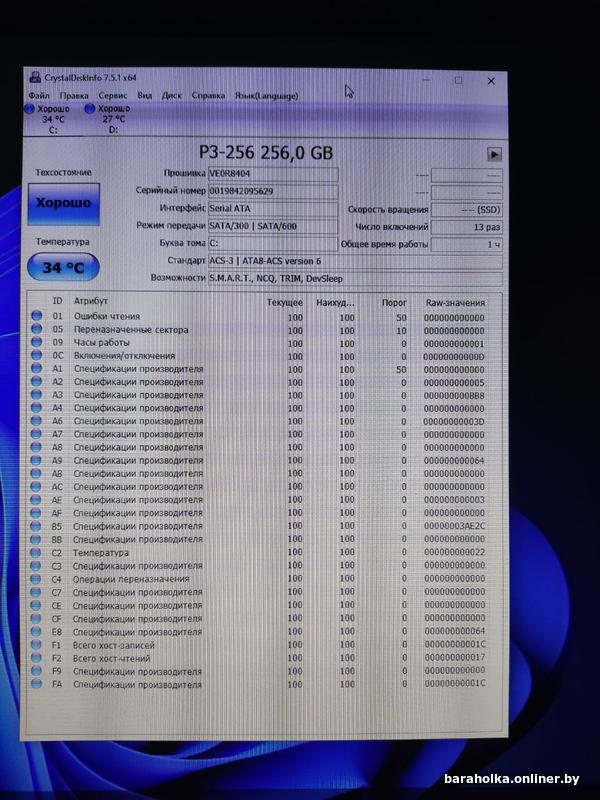Close the CrystalDiskInfo window

click(x=491, y=81)
